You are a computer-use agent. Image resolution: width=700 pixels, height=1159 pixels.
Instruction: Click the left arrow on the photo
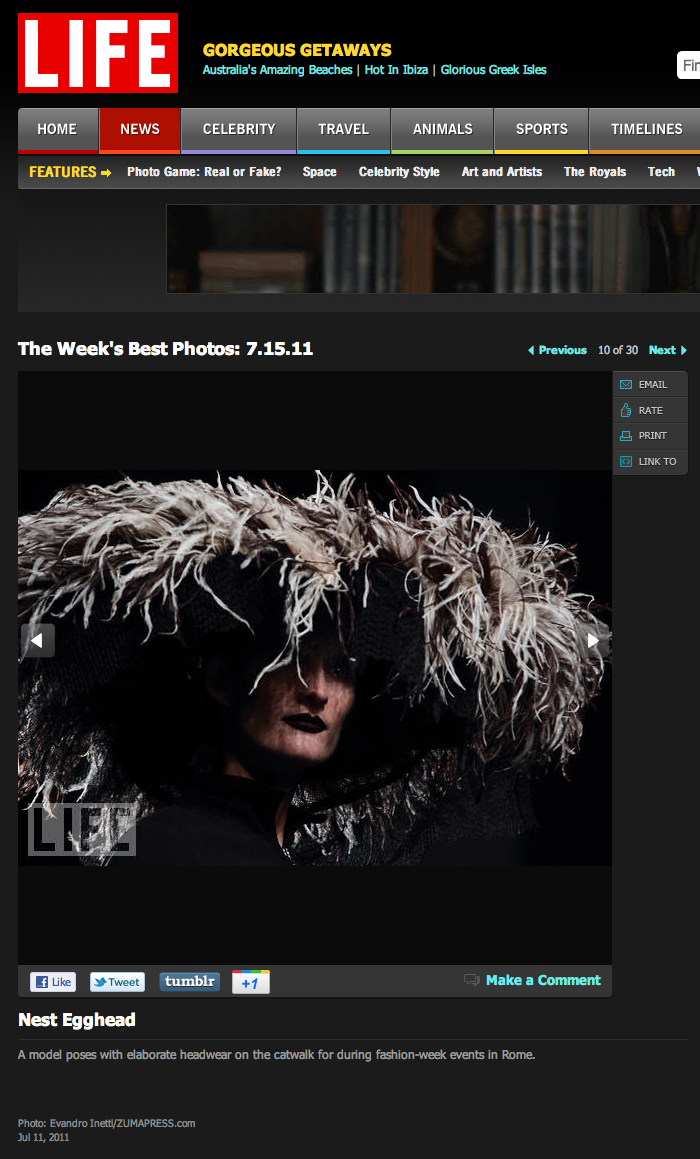(37, 641)
